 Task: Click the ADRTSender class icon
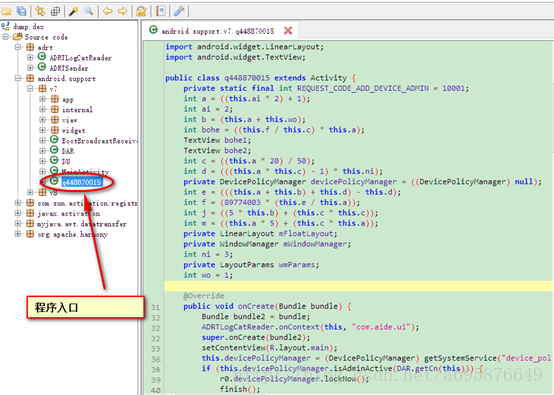point(42,67)
